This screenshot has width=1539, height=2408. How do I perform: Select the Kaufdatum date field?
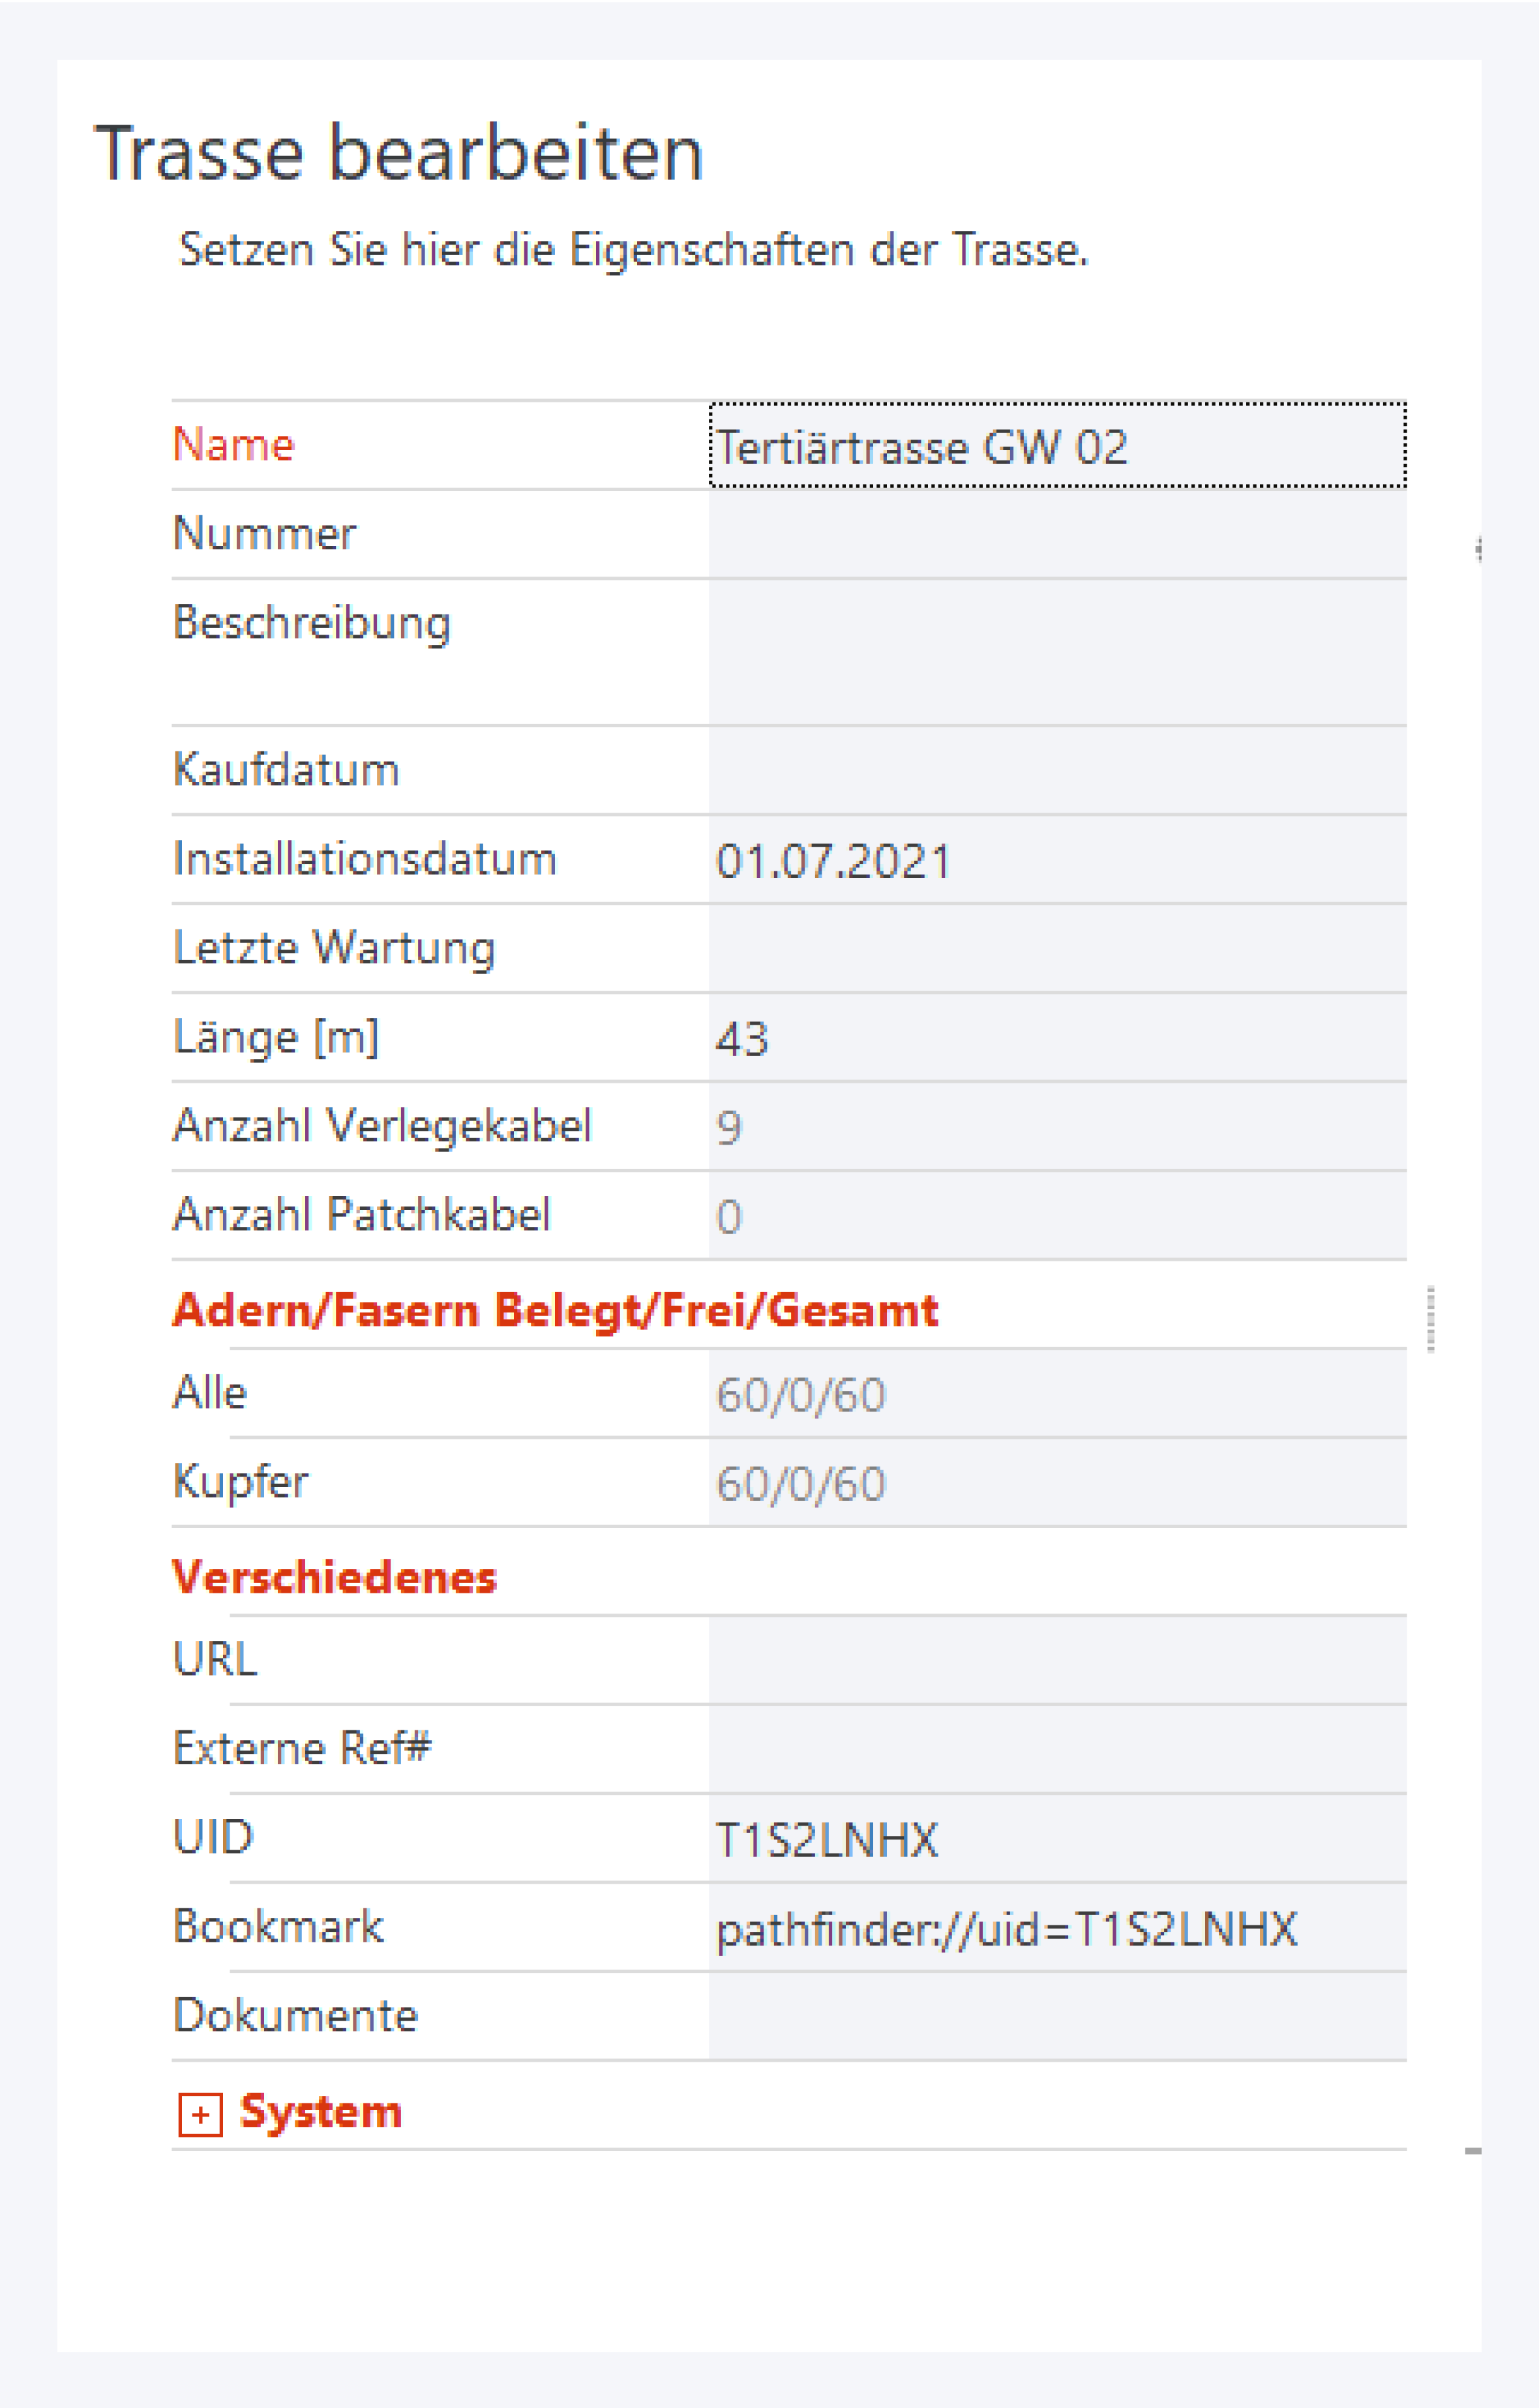(1056, 770)
